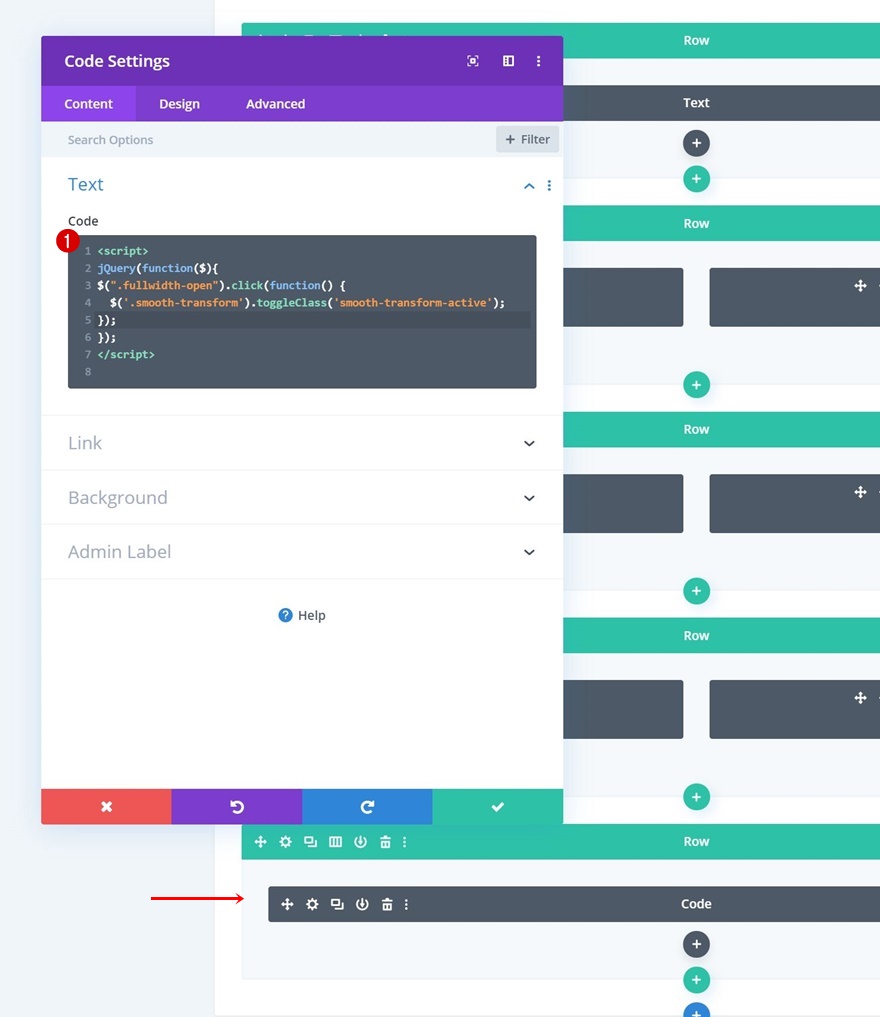The image size is (880, 1017).
Task: Toggle the Code module power icon
Action: tap(362, 904)
